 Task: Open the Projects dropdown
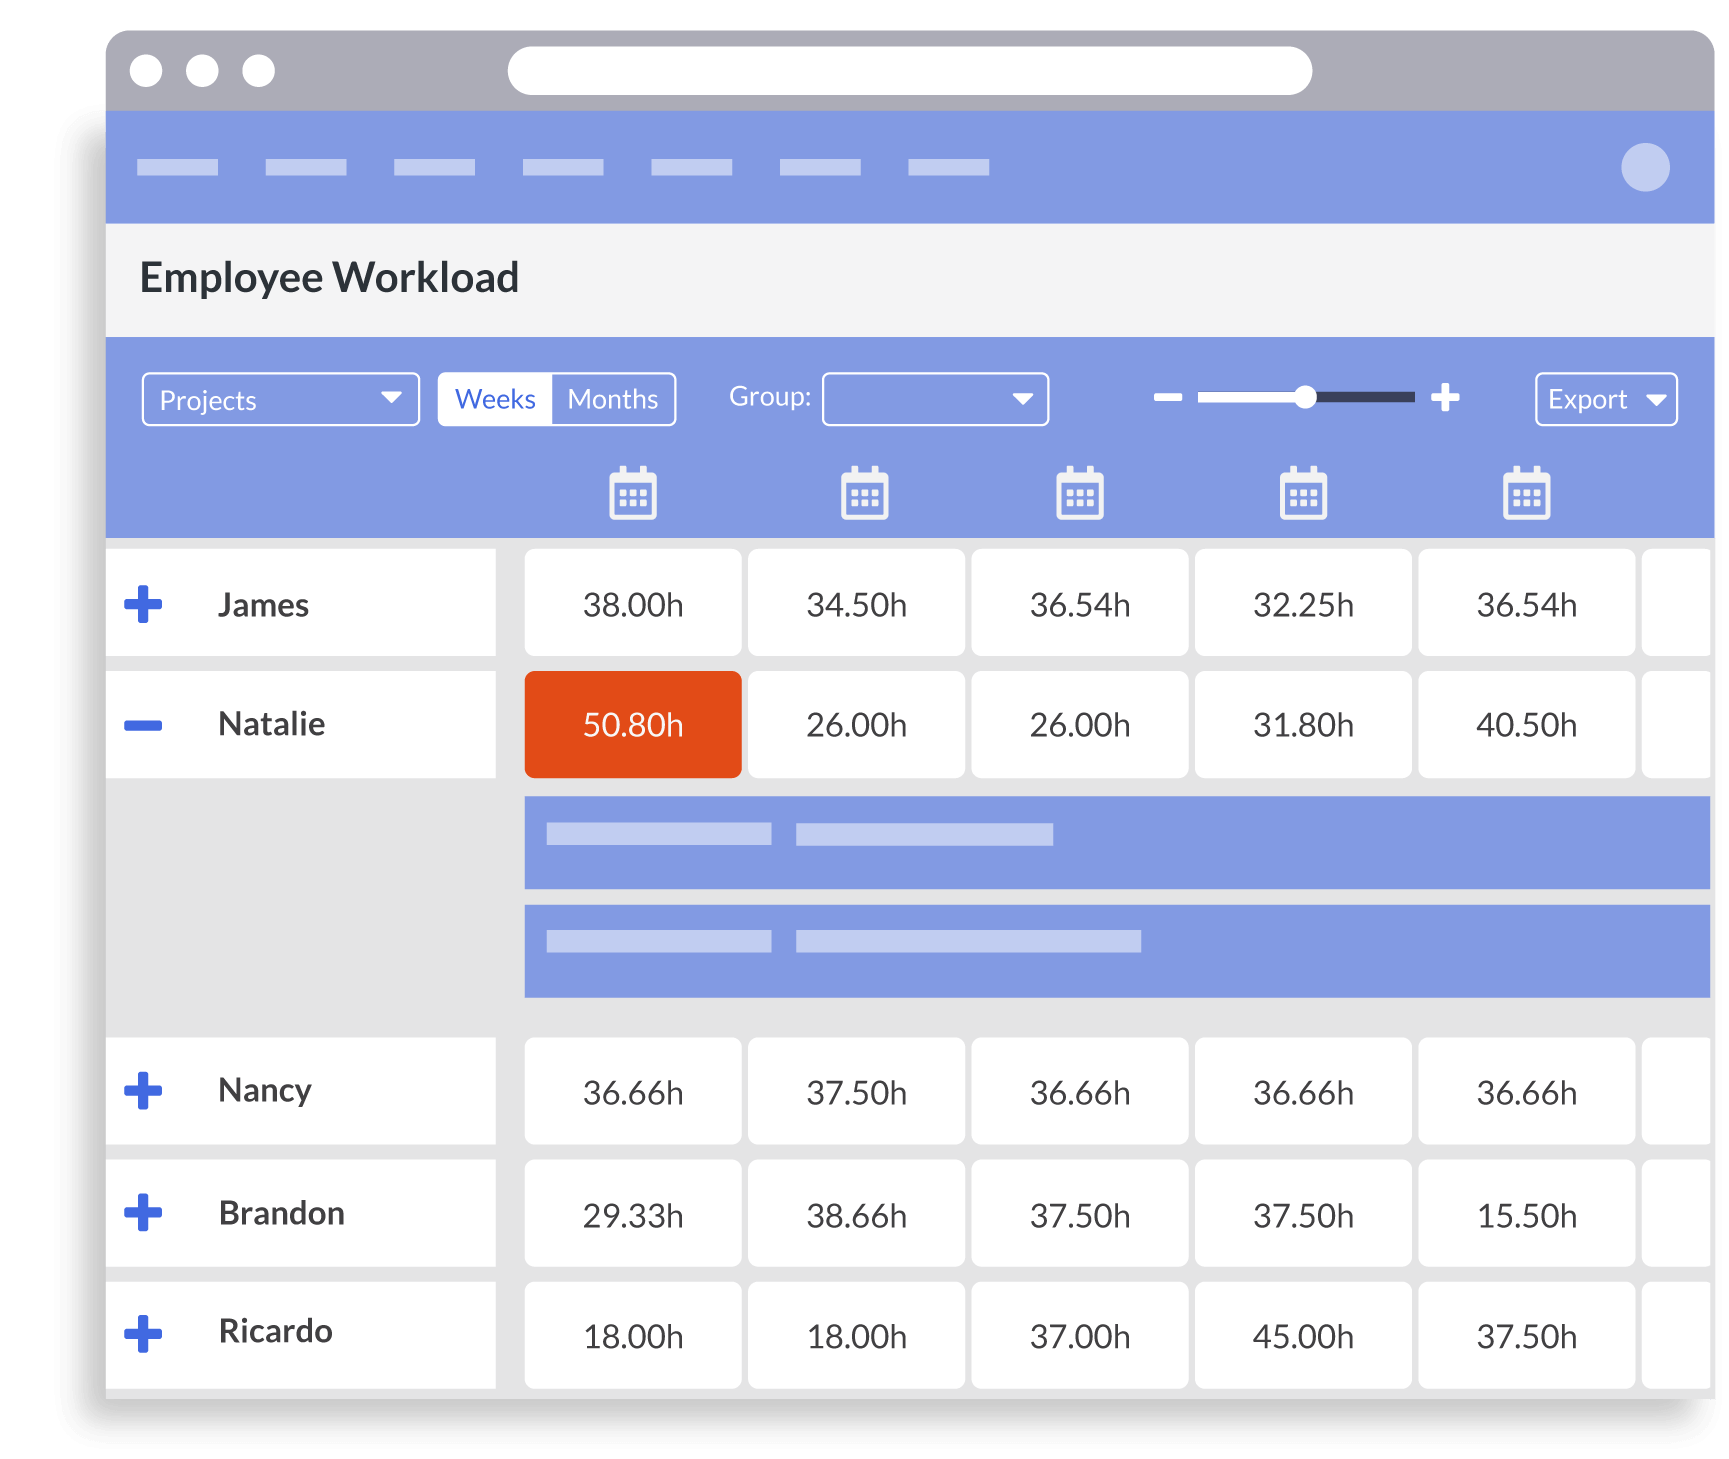click(x=281, y=399)
